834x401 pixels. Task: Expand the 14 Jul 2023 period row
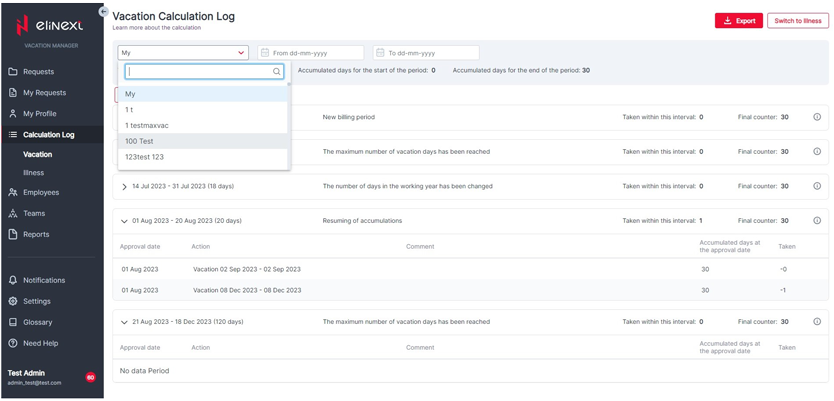pyautogui.click(x=124, y=187)
